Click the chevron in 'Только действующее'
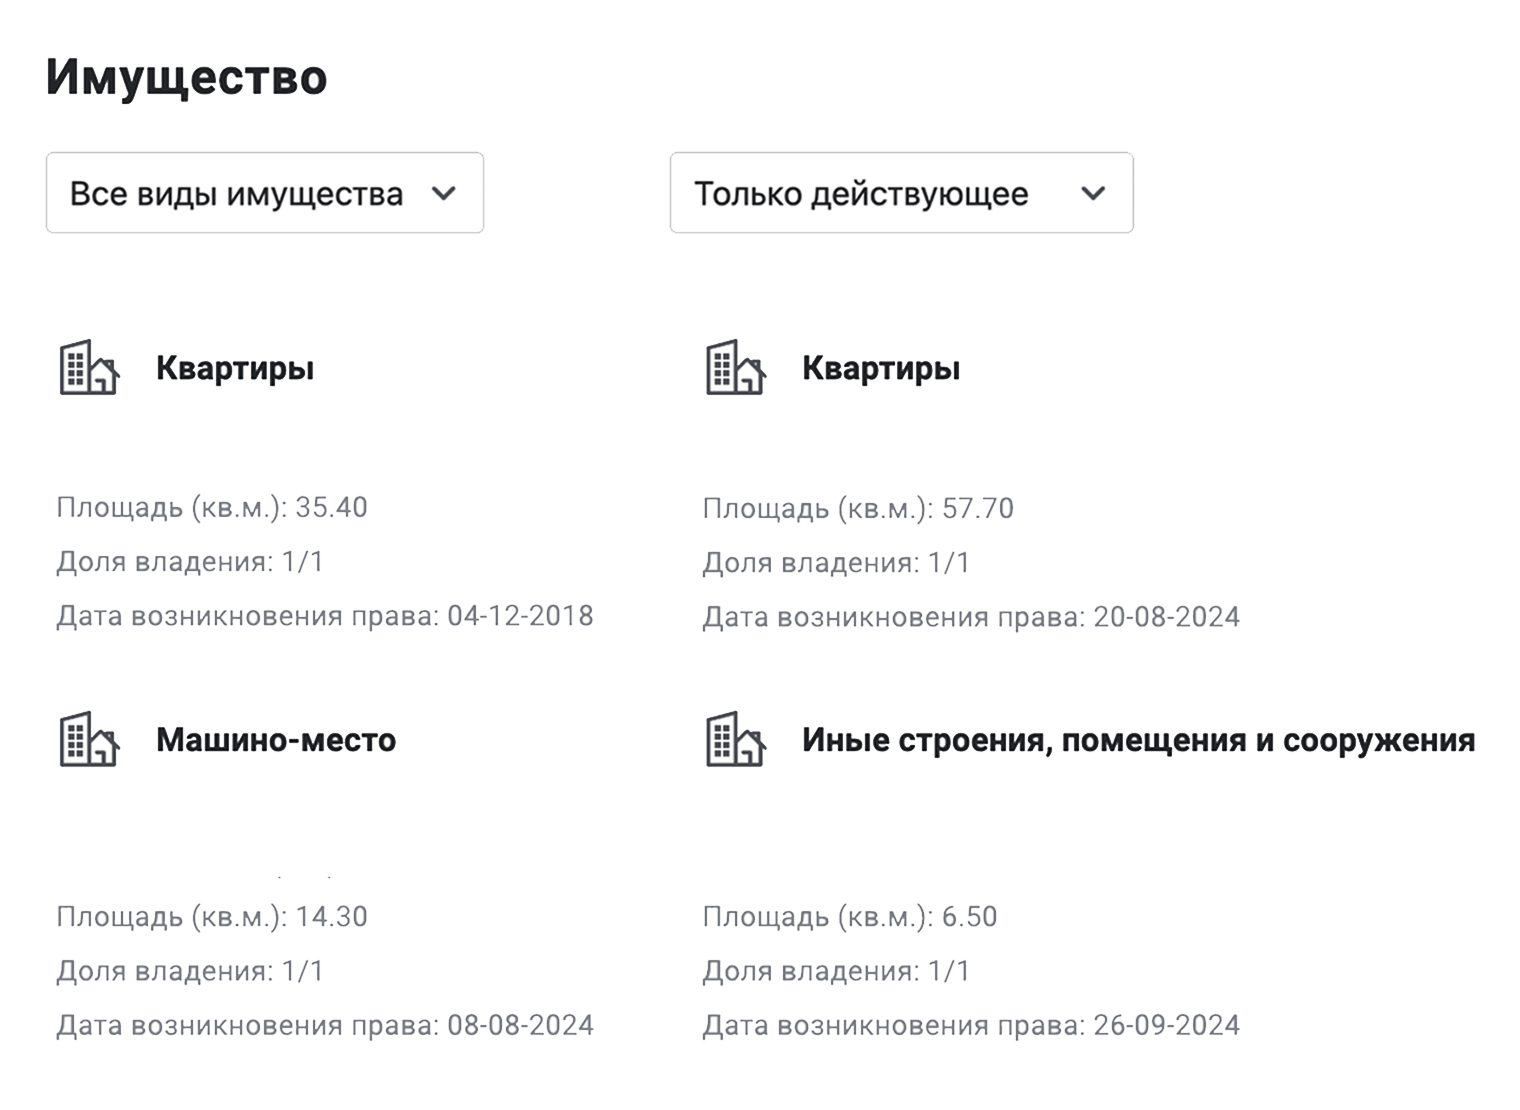This screenshot has width=1520, height=1110. pos(1094,194)
